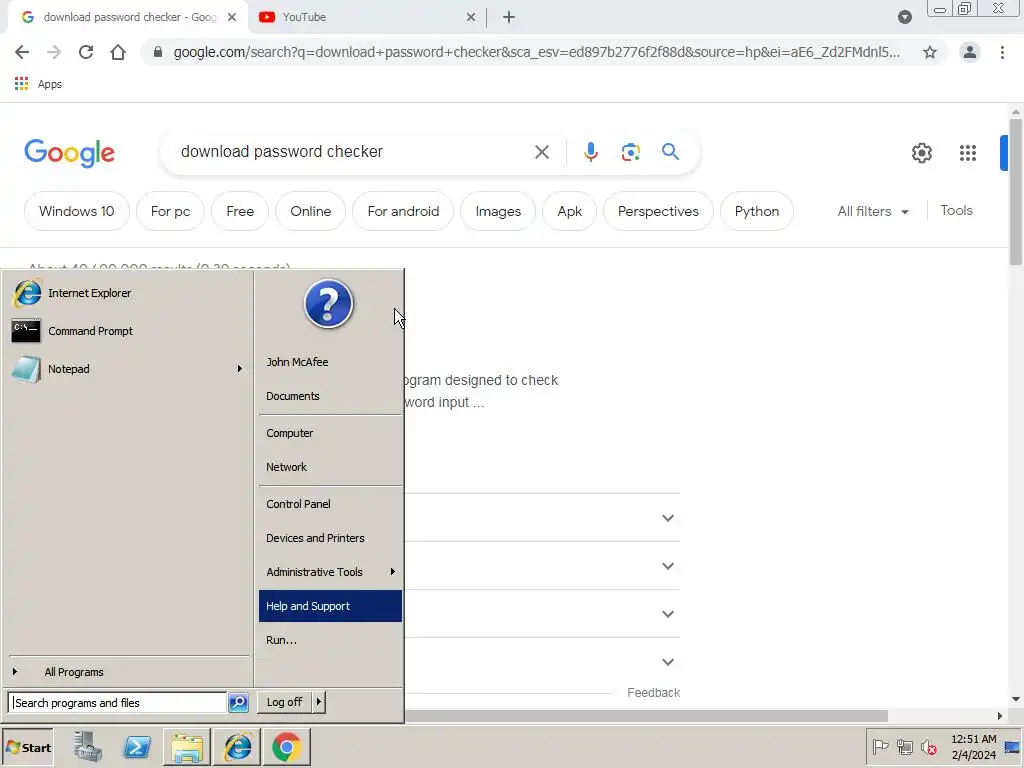The image size is (1024, 768).
Task: Click the Chrome address bar URL
Action: click(536, 52)
